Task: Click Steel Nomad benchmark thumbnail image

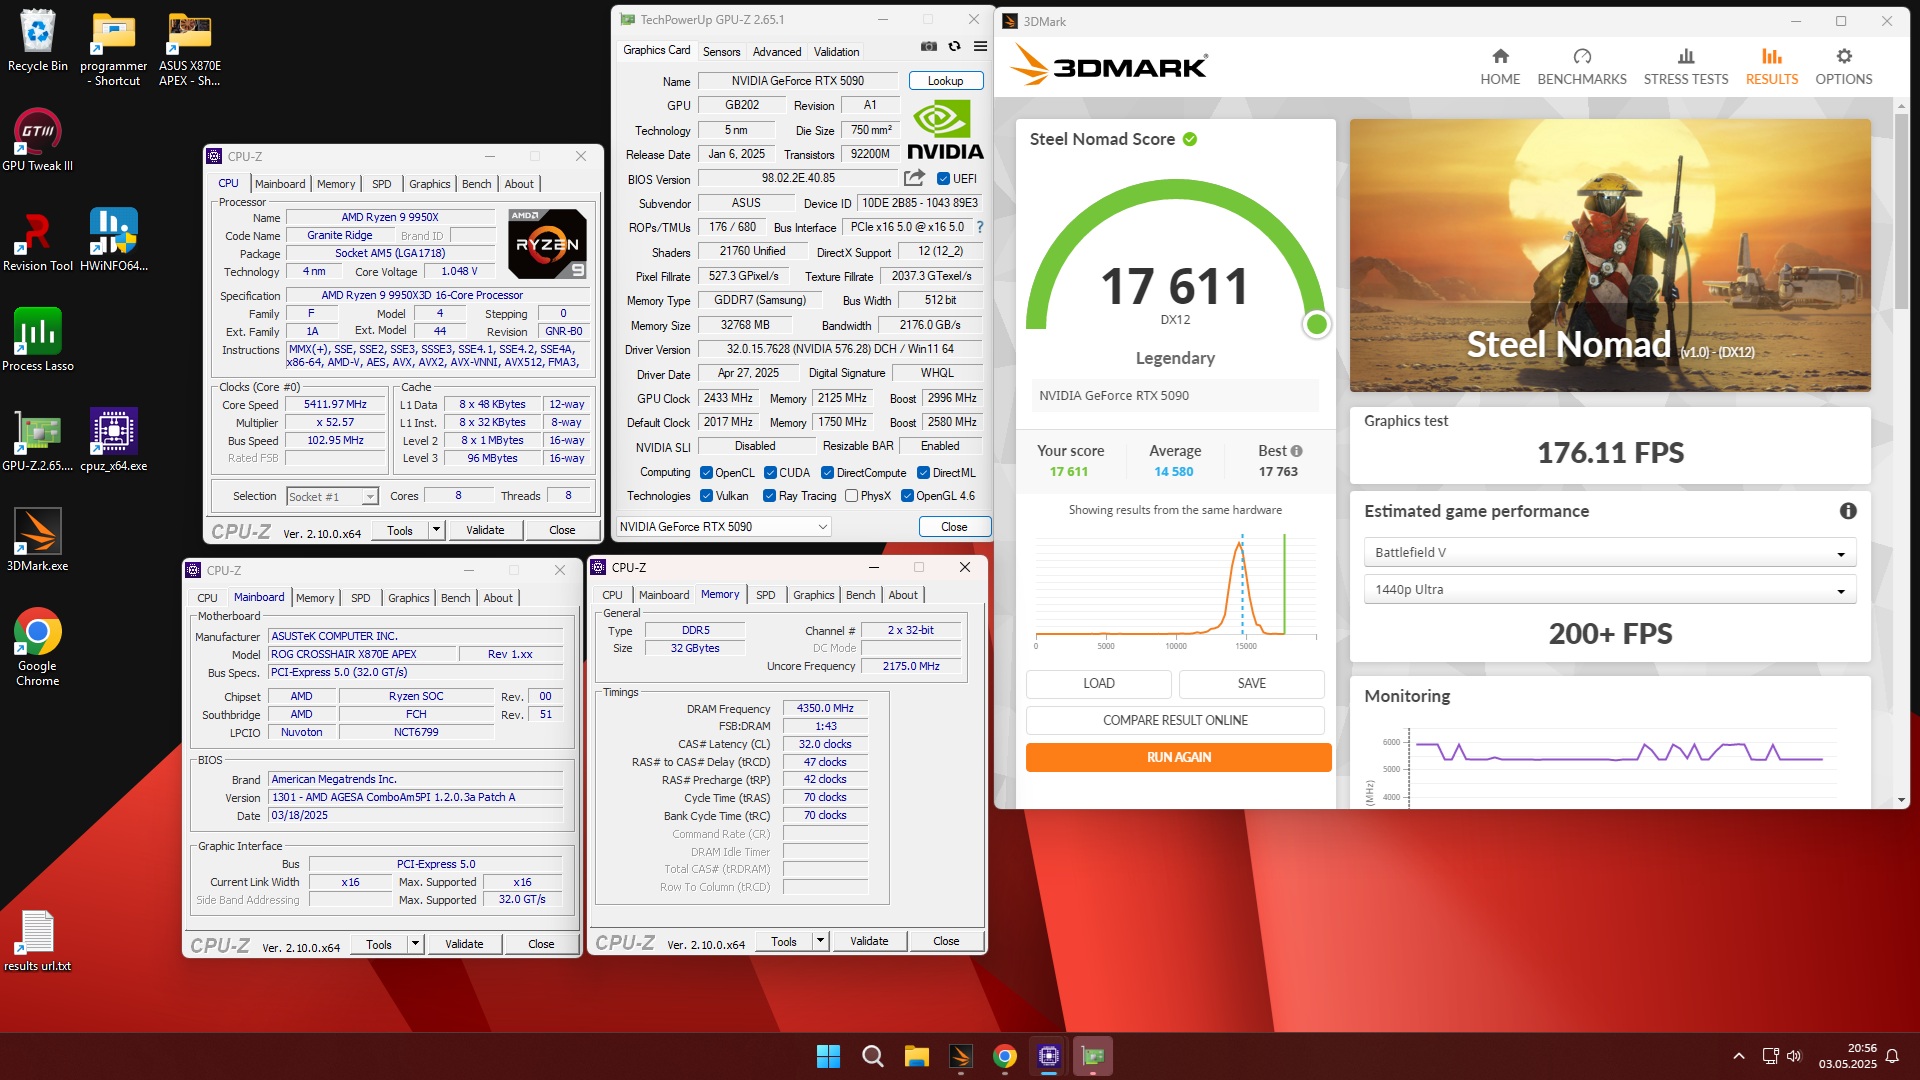Action: (x=1609, y=256)
